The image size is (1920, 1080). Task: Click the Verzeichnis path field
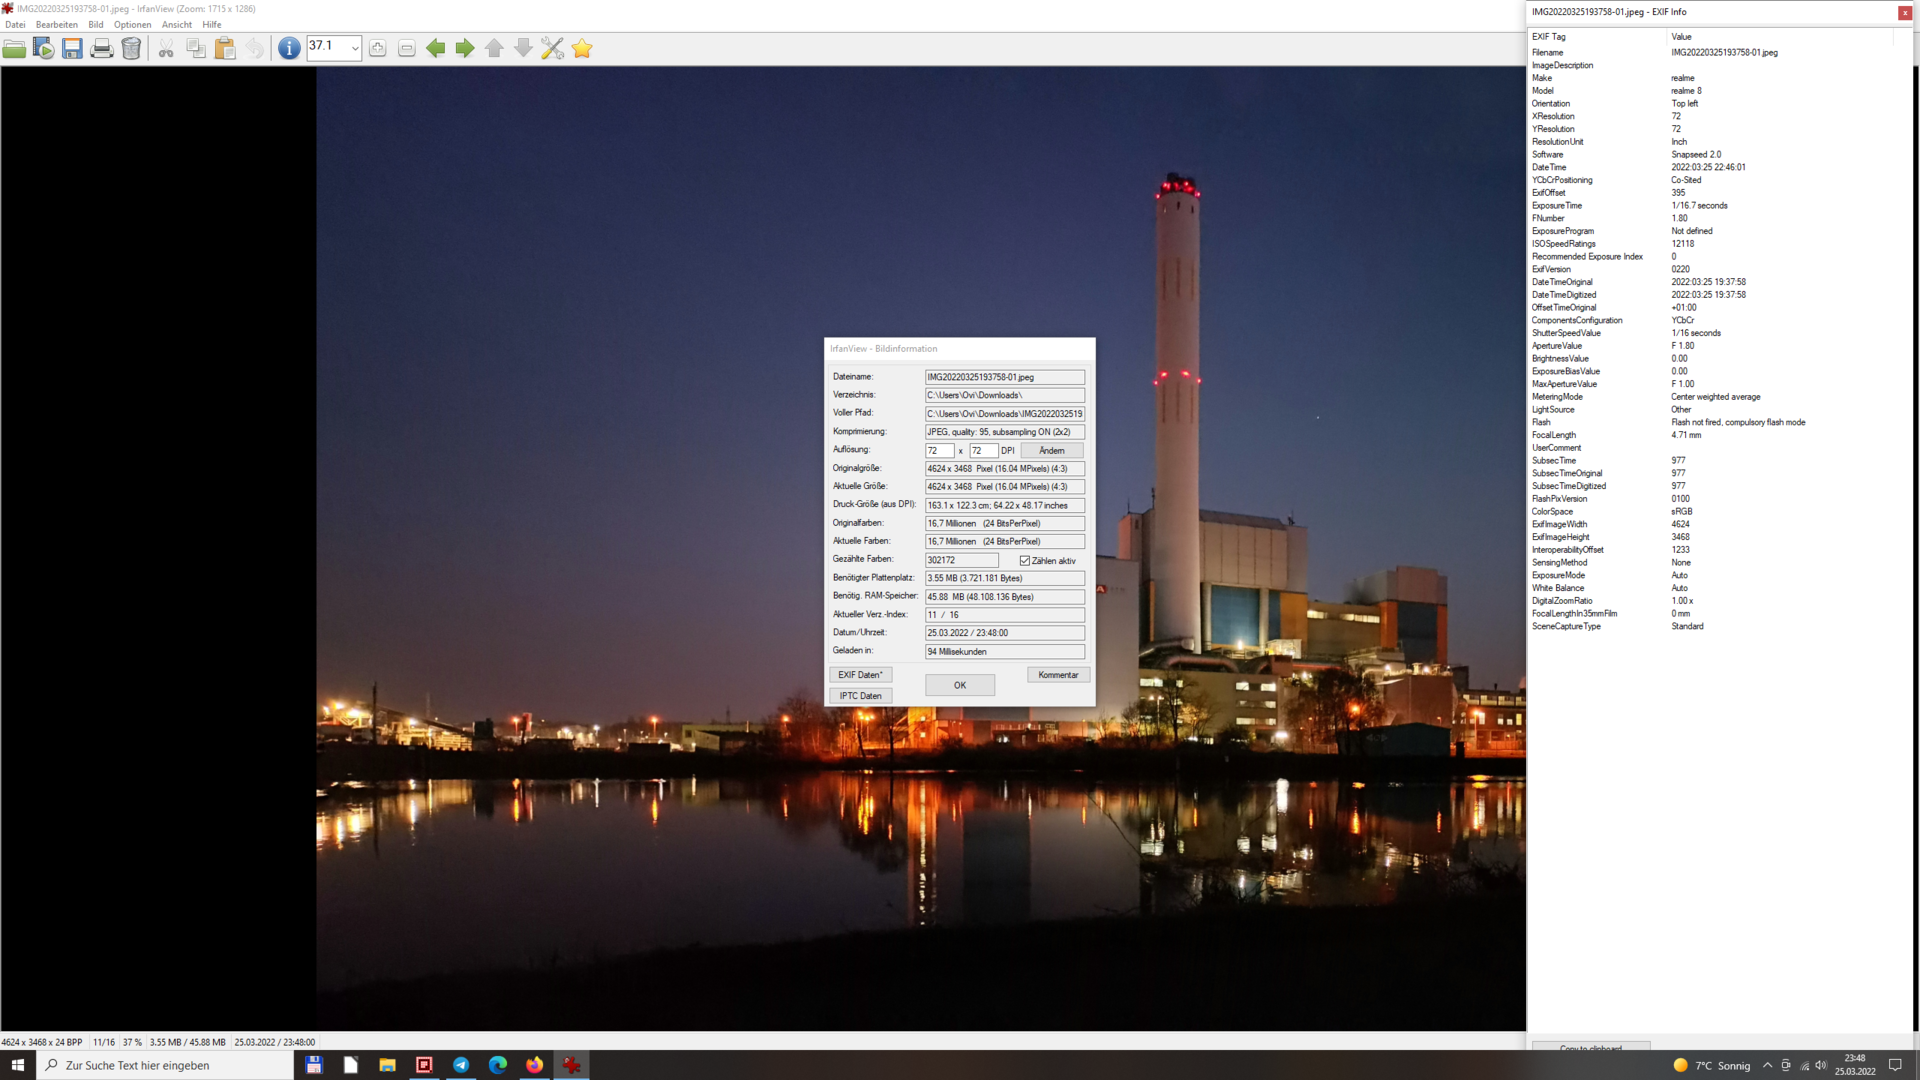coord(1005,395)
